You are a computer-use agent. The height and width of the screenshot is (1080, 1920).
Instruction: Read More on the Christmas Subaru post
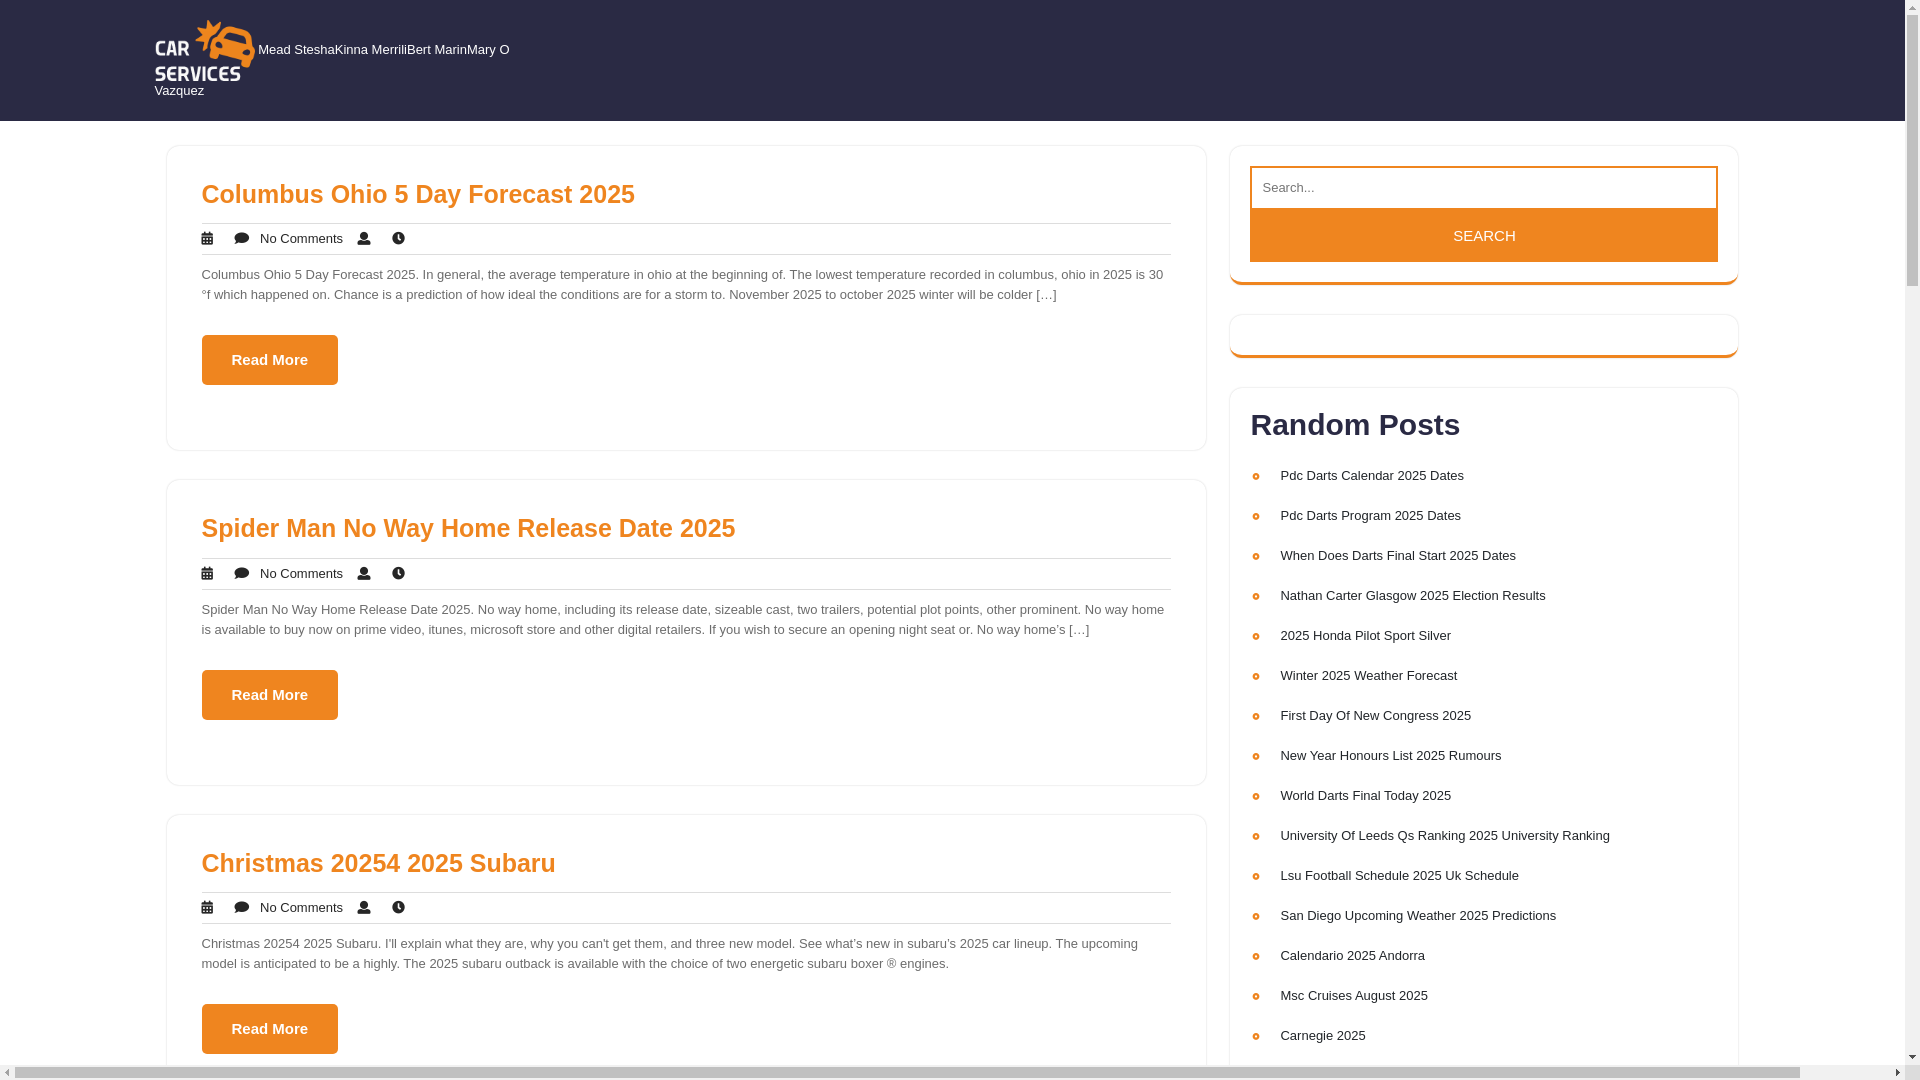coord(270,1029)
